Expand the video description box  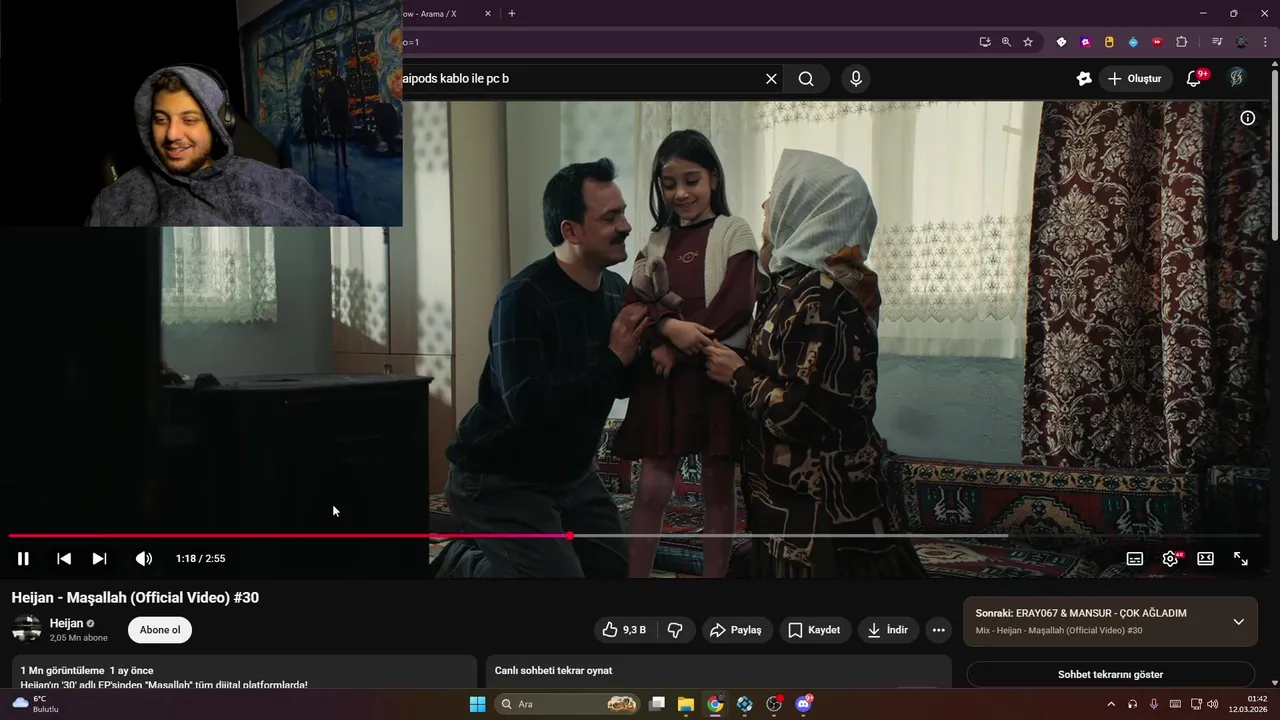tap(243, 674)
